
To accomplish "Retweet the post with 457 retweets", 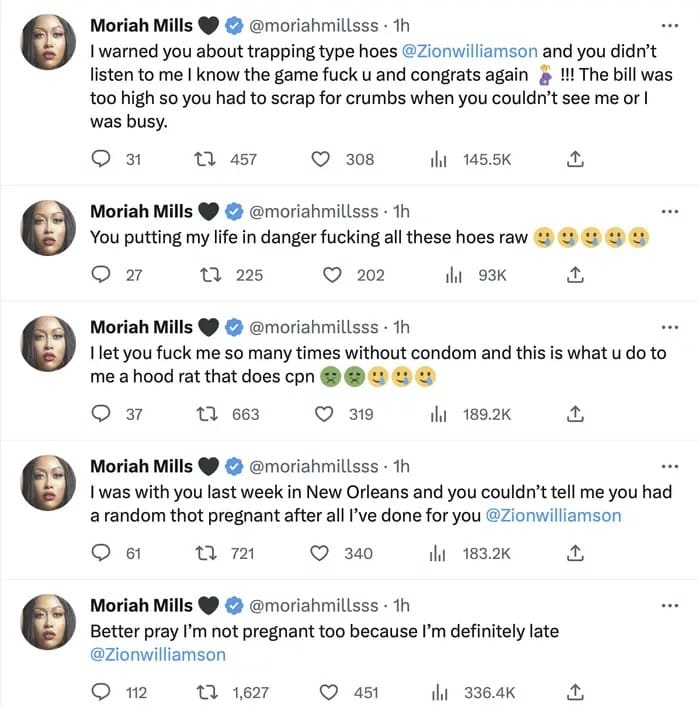I will coord(204,159).
